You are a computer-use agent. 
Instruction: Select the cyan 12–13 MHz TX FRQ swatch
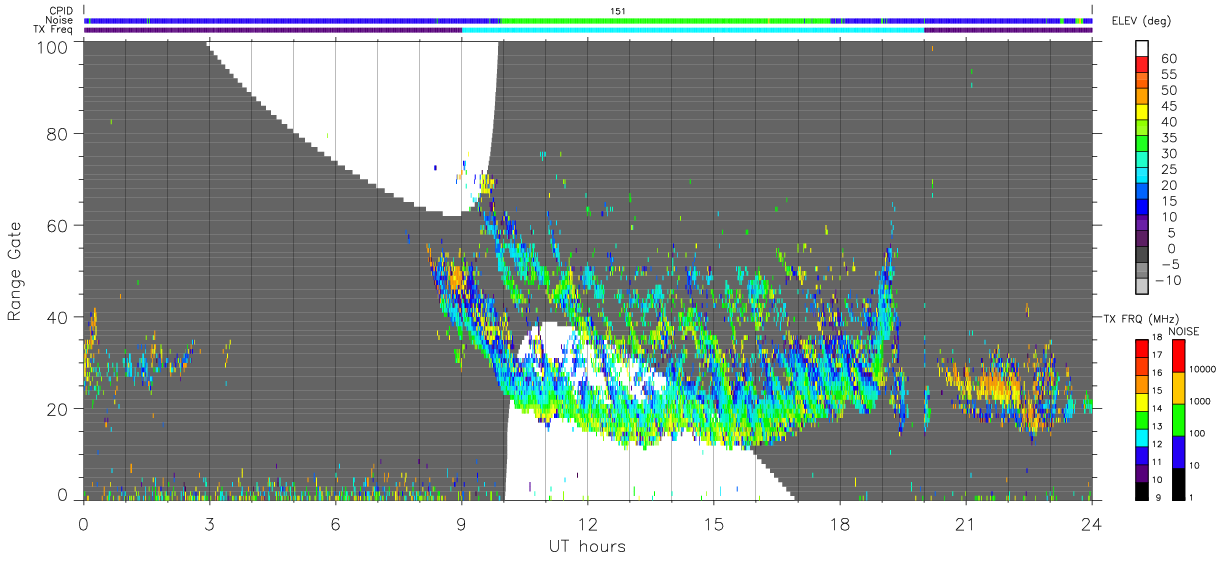click(1142, 436)
